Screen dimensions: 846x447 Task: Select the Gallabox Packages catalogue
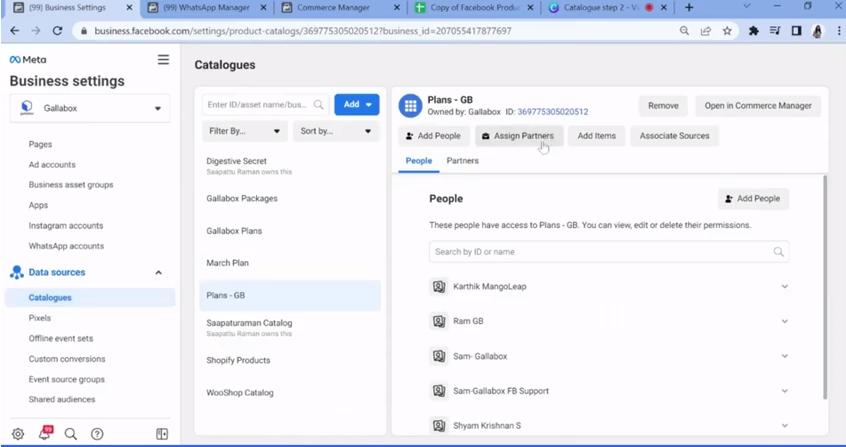[x=290, y=199]
